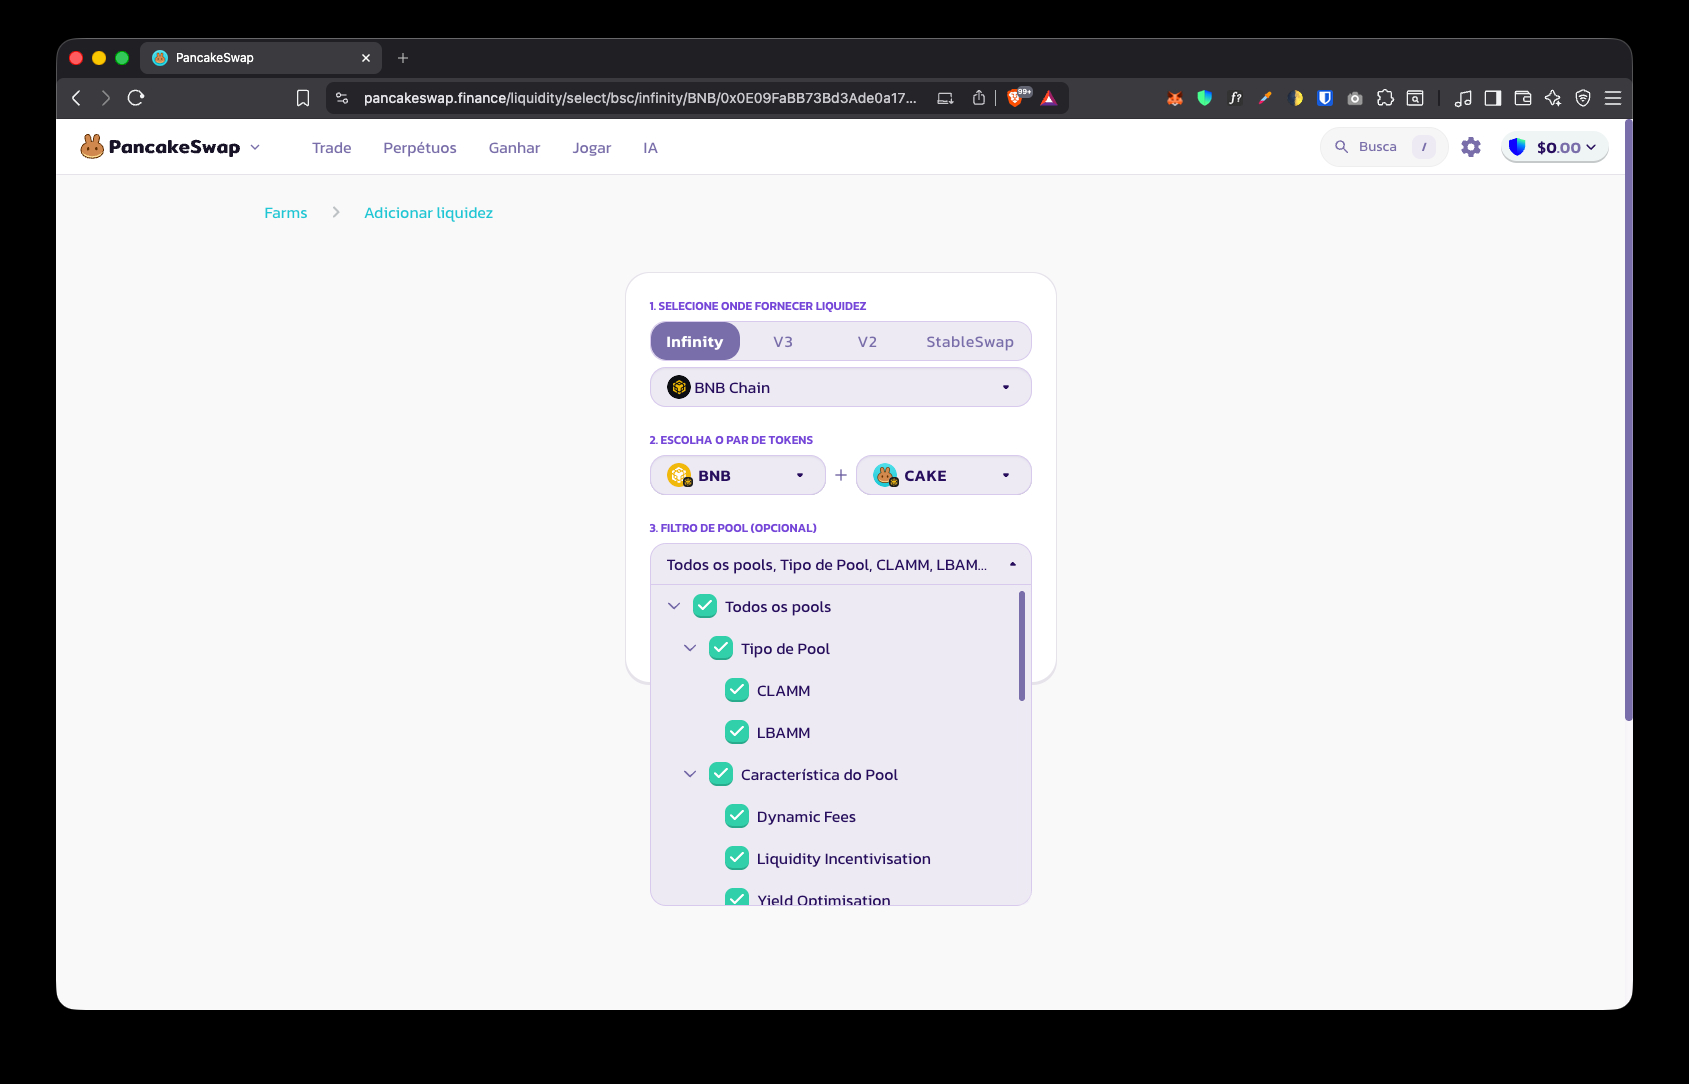Click the site settings icon in address bar

tap(342, 98)
